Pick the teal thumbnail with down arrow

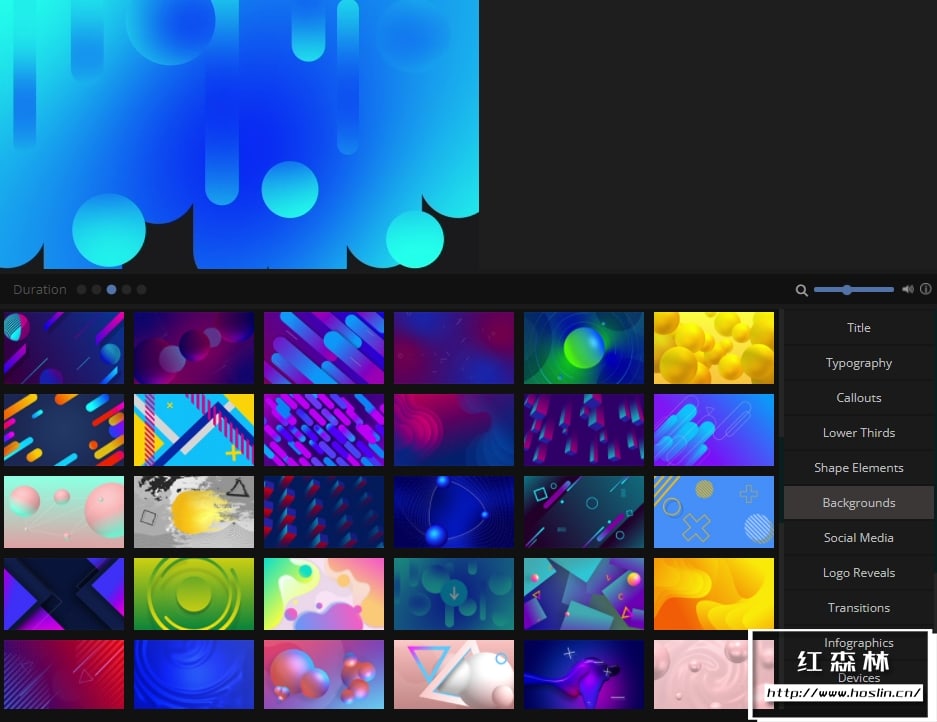(454, 594)
